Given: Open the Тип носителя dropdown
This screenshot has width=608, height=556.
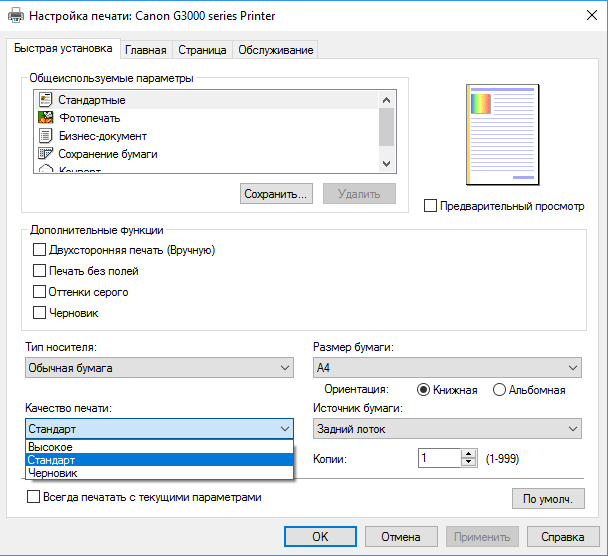Looking at the screenshot, I should click(159, 368).
